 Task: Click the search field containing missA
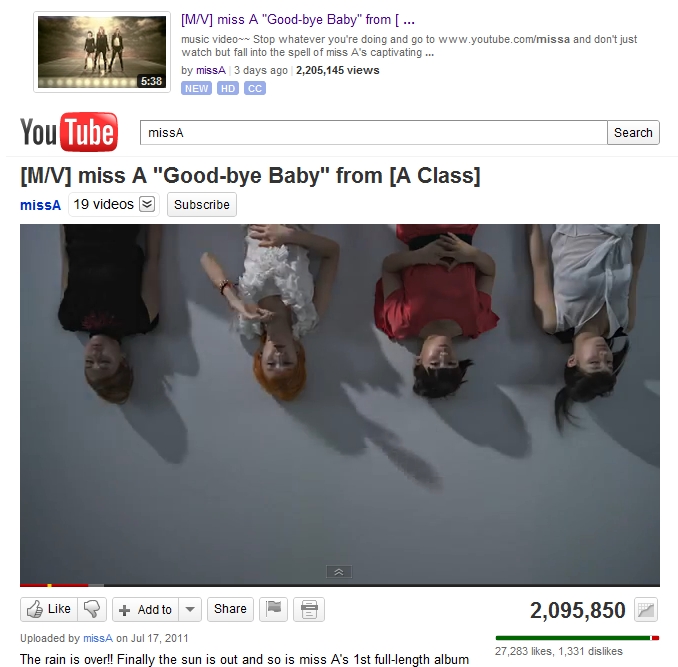[374, 132]
